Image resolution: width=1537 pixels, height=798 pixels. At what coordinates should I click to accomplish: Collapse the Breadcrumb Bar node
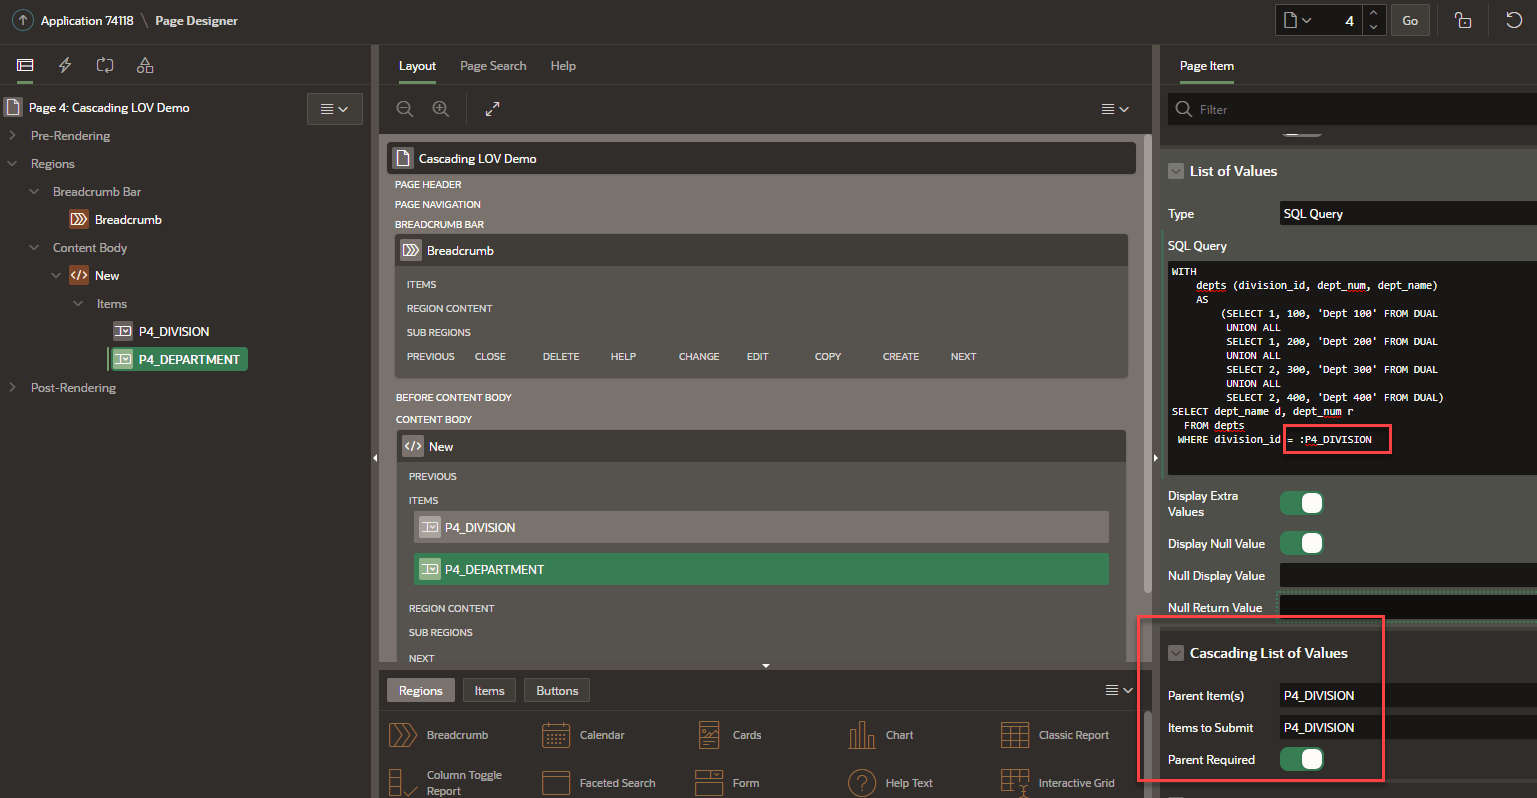34,191
